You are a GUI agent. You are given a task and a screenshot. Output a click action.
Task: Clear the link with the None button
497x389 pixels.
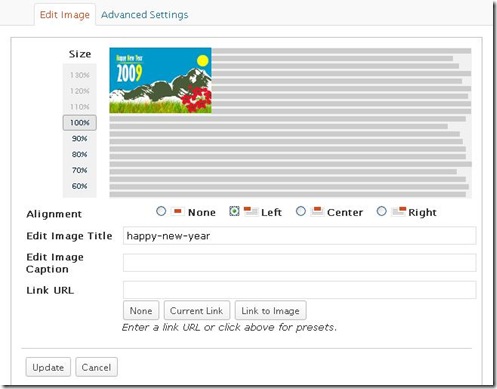point(141,311)
